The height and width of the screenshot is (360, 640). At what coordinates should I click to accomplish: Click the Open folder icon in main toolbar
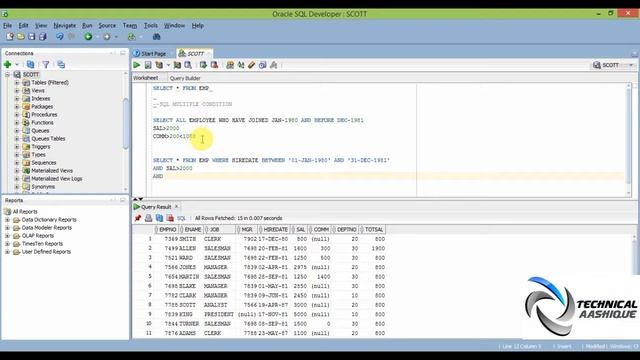20,37
